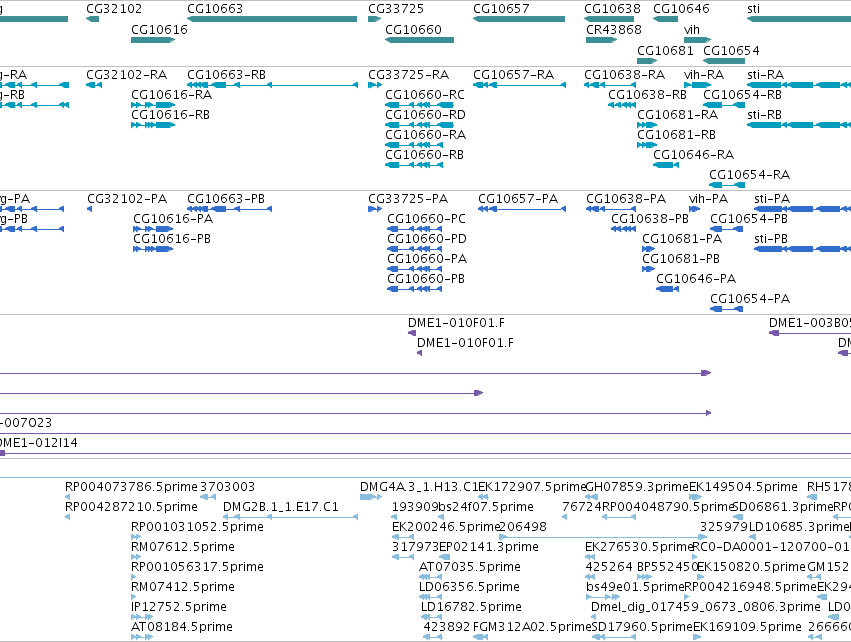Select the DME1-012I14 clone label

(x=39, y=442)
